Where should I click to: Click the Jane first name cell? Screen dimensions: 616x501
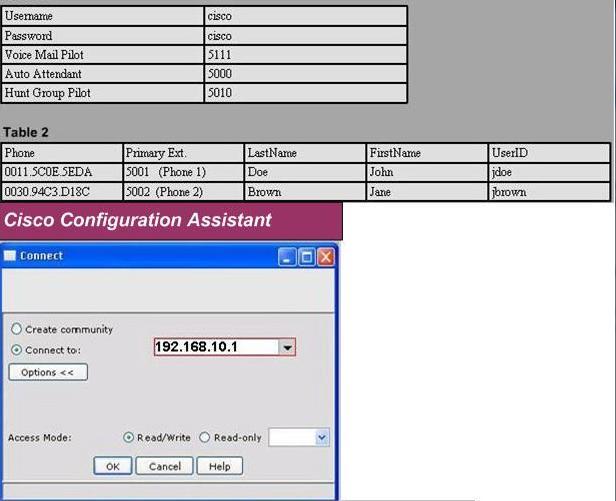(427, 192)
